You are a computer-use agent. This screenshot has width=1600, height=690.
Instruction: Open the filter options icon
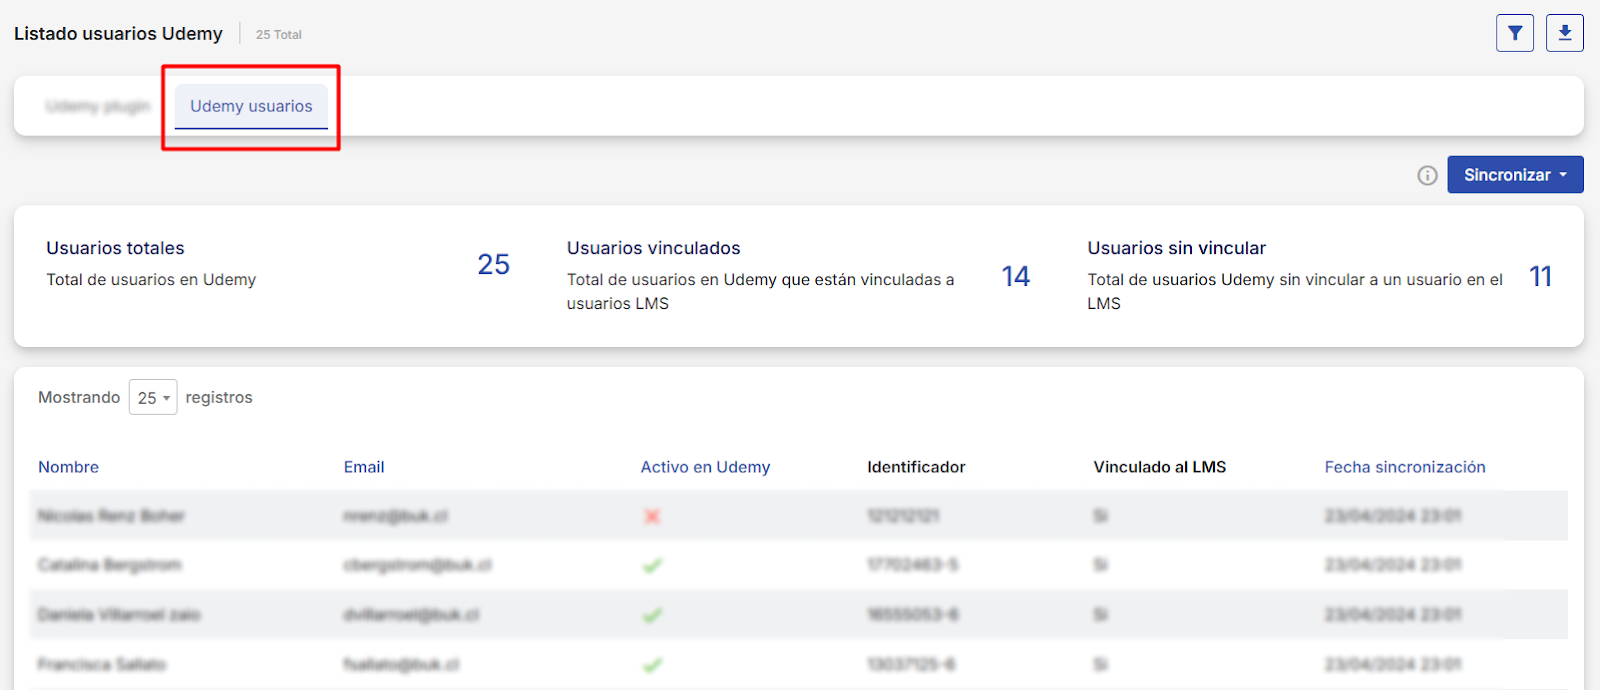tap(1515, 33)
